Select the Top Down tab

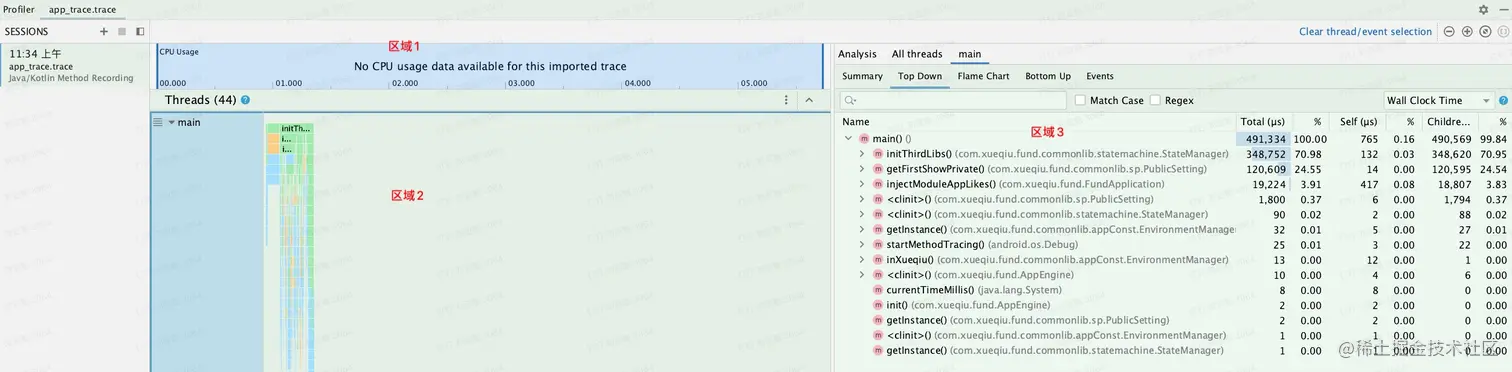920,76
